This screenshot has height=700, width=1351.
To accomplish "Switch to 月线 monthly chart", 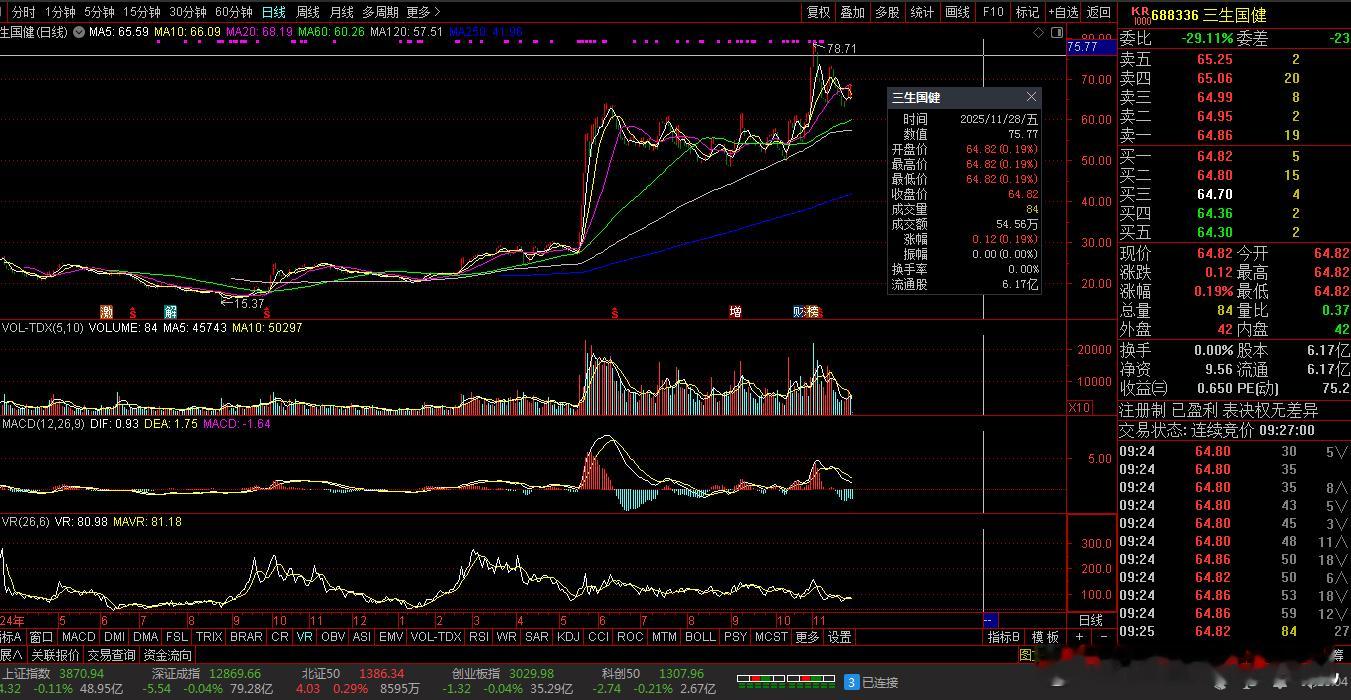I will pyautogui.click(x=341, y=12).
